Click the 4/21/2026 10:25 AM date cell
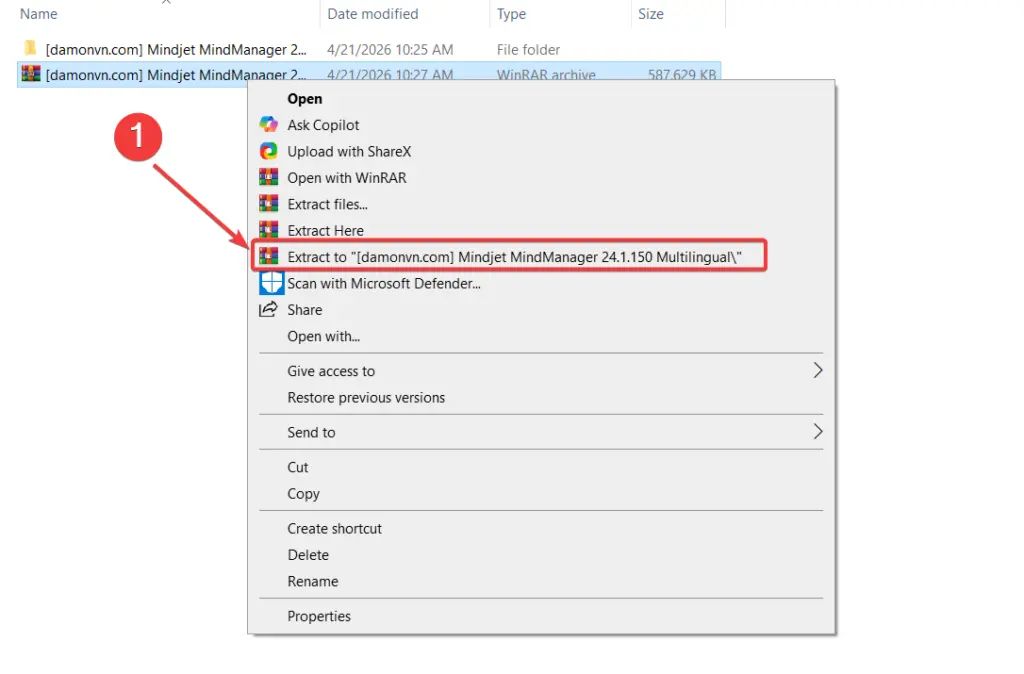The width and height of the screenshot is (1024, 674). [x=390, y=50]
